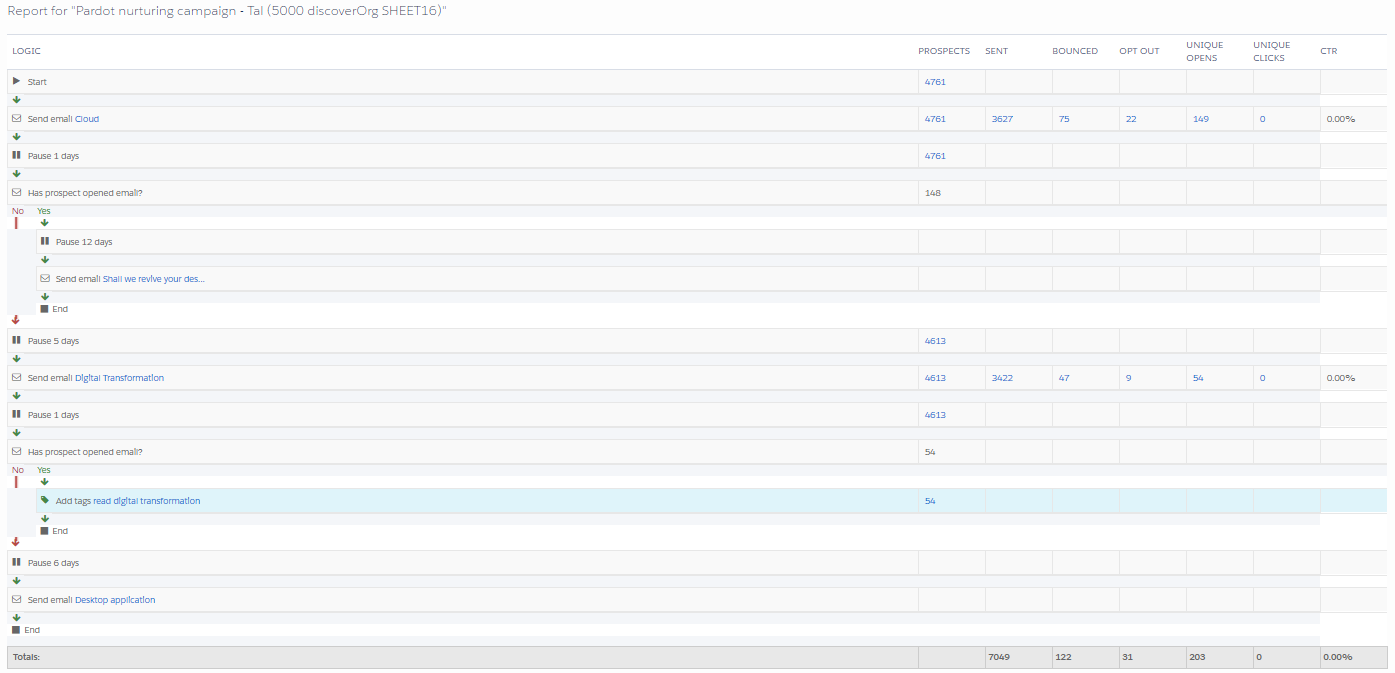Click envelope icon beside Desktop application email

point(16,599)
